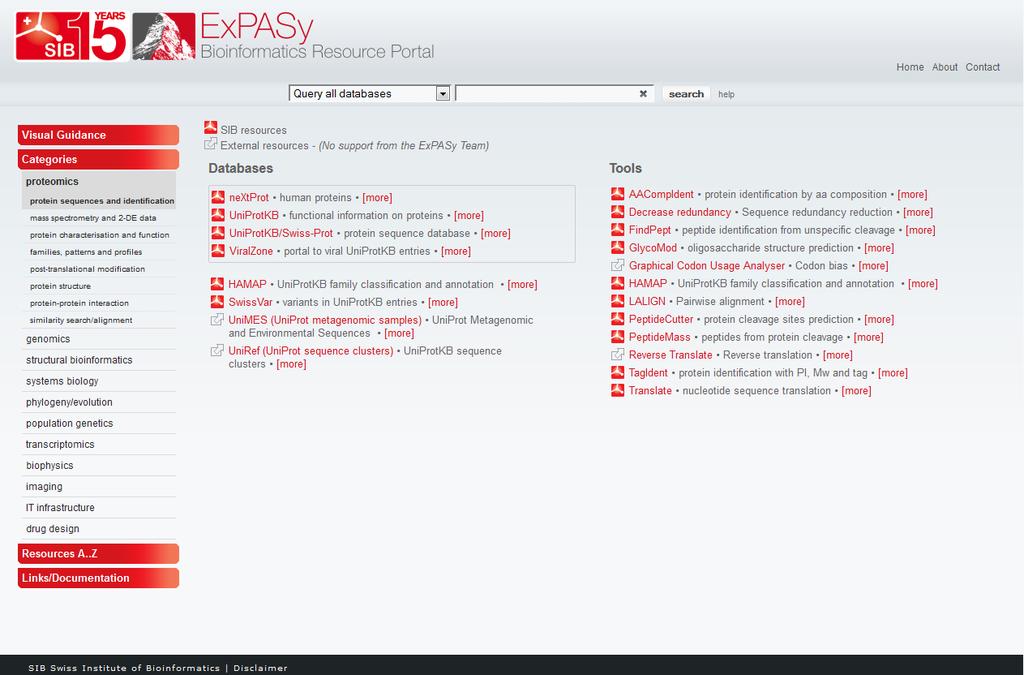Select post-translational modification subcategory

[87, 269]
